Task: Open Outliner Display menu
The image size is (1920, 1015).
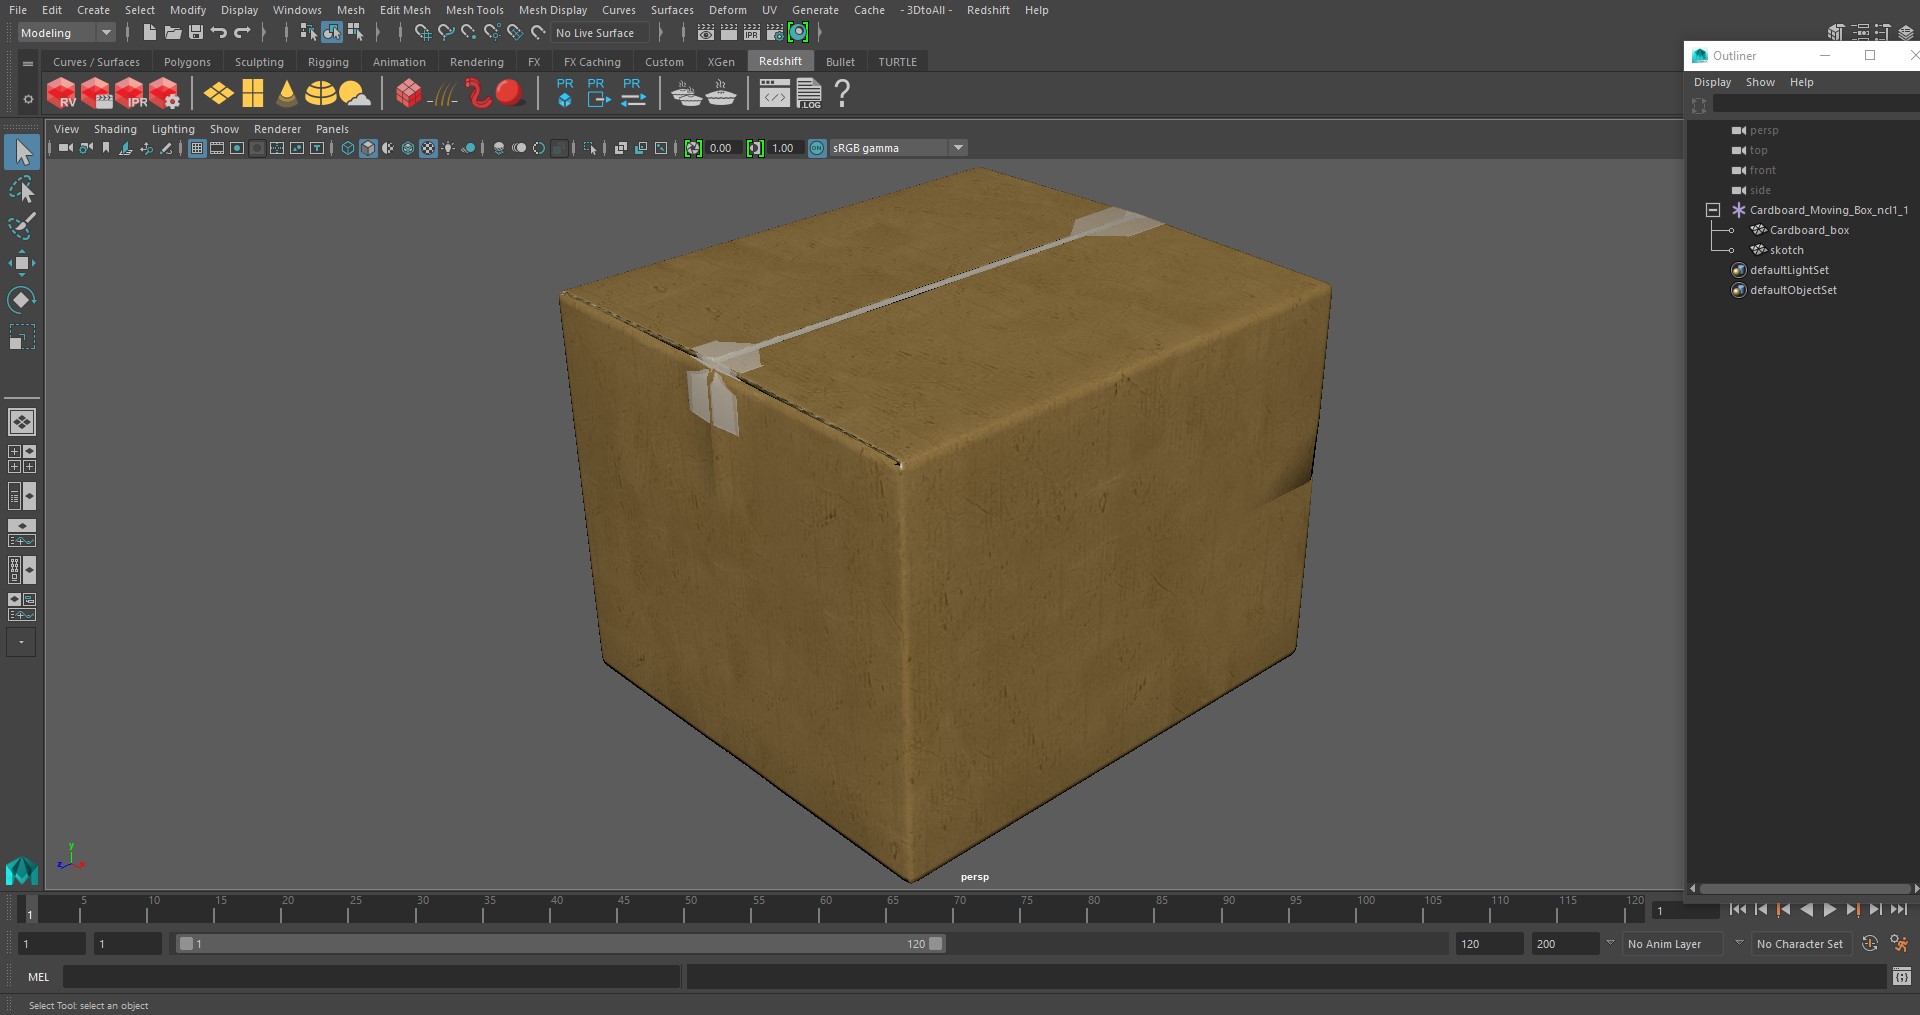Action: coord(1712,82)
